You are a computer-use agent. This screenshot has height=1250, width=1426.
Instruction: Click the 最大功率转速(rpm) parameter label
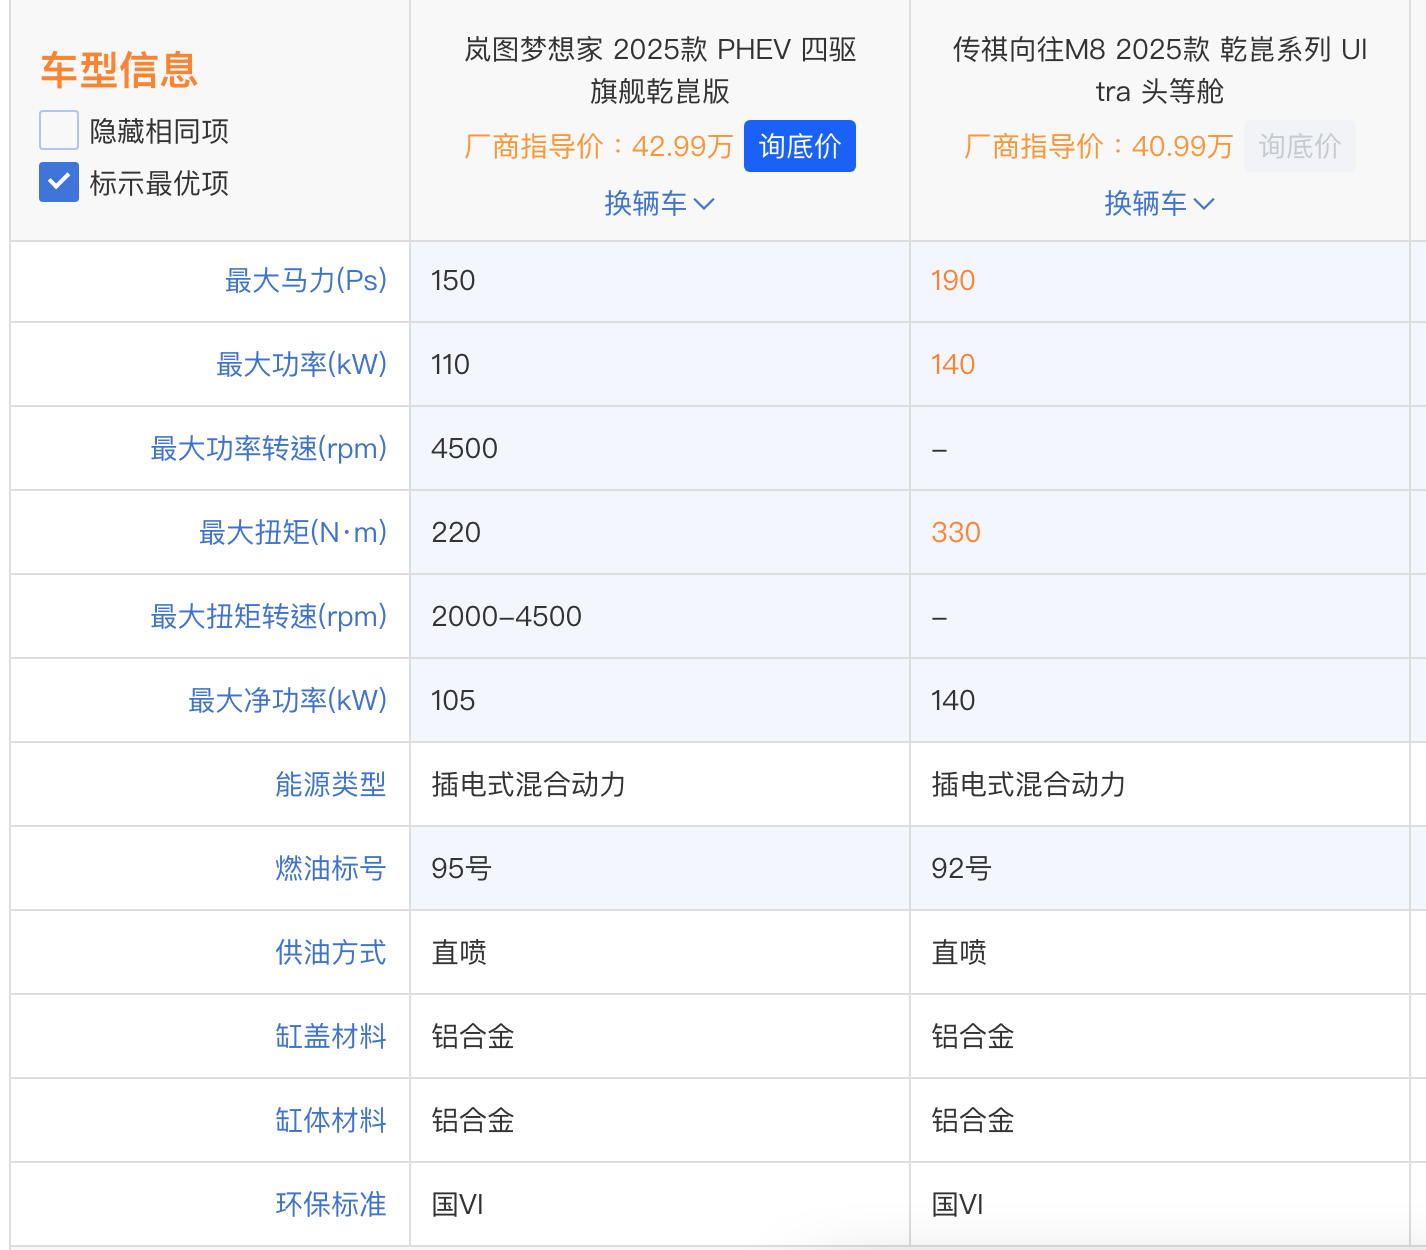click(x=269, y=448)
